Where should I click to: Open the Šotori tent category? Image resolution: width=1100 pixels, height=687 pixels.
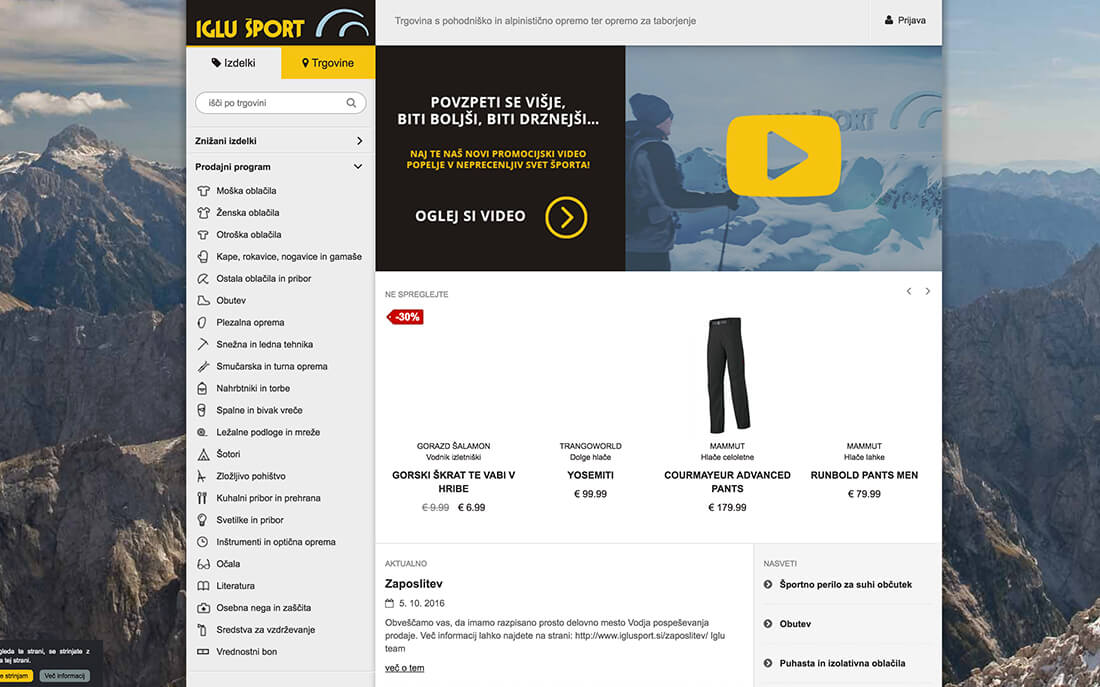point(229,454)
